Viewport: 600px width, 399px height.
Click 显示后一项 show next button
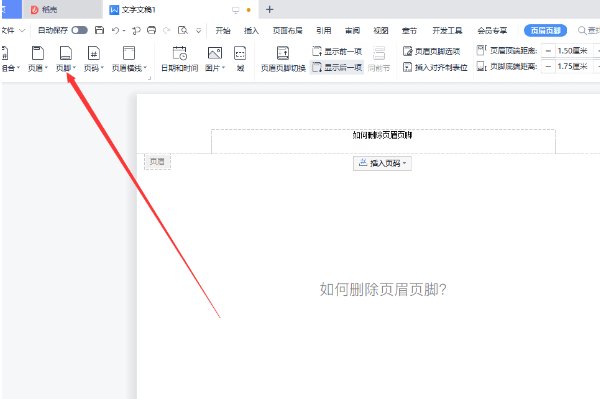coord(337,67)
